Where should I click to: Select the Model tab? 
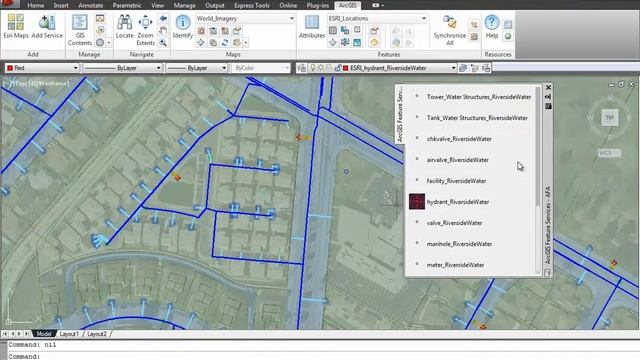(x=44, y=334)
